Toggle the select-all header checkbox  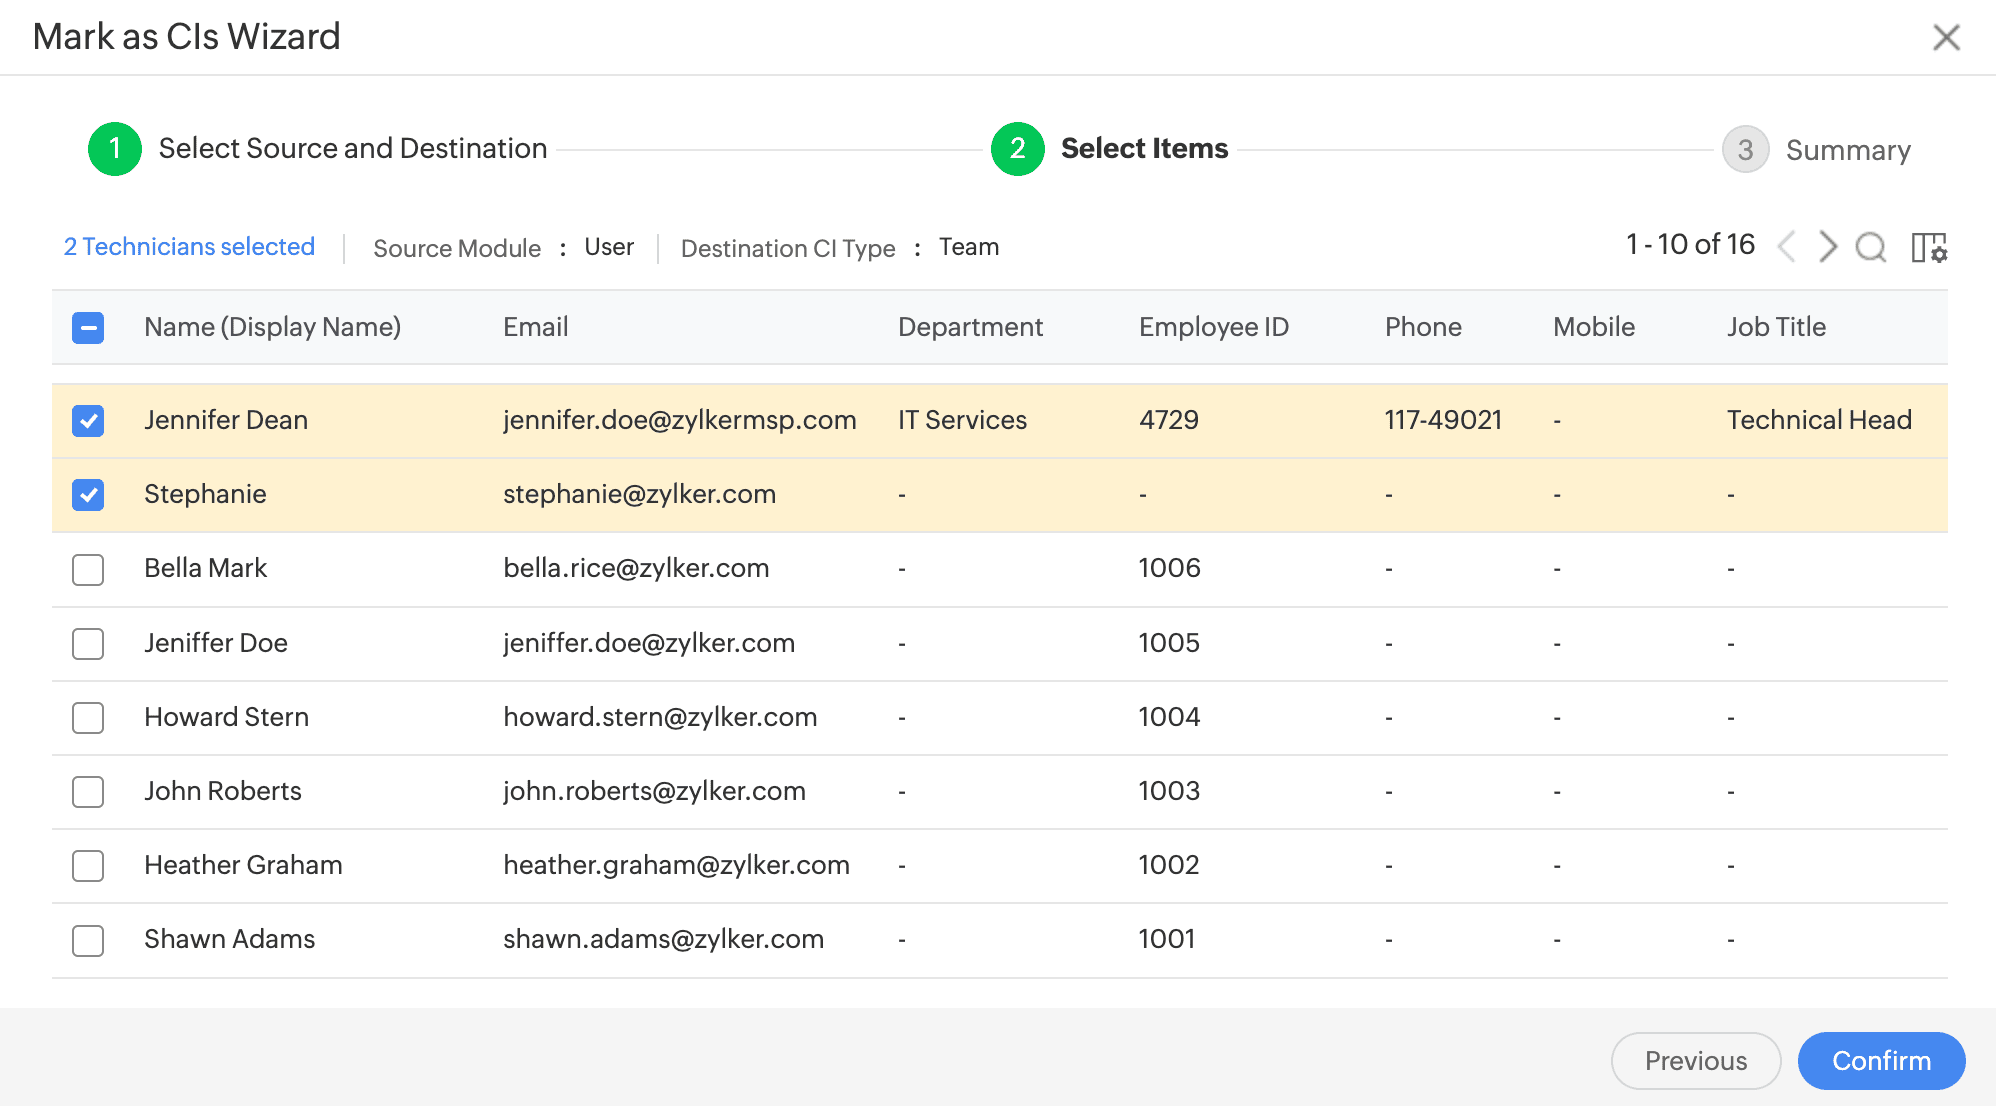[88, 328]
